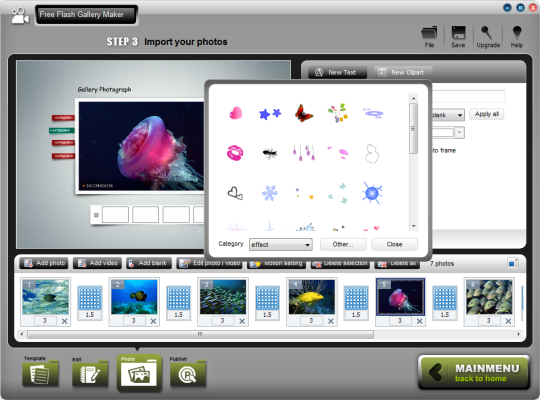Select the blue snowflake clipart
Image resolution: width=540 pixels, height=400 pixels.
point(270,193)
